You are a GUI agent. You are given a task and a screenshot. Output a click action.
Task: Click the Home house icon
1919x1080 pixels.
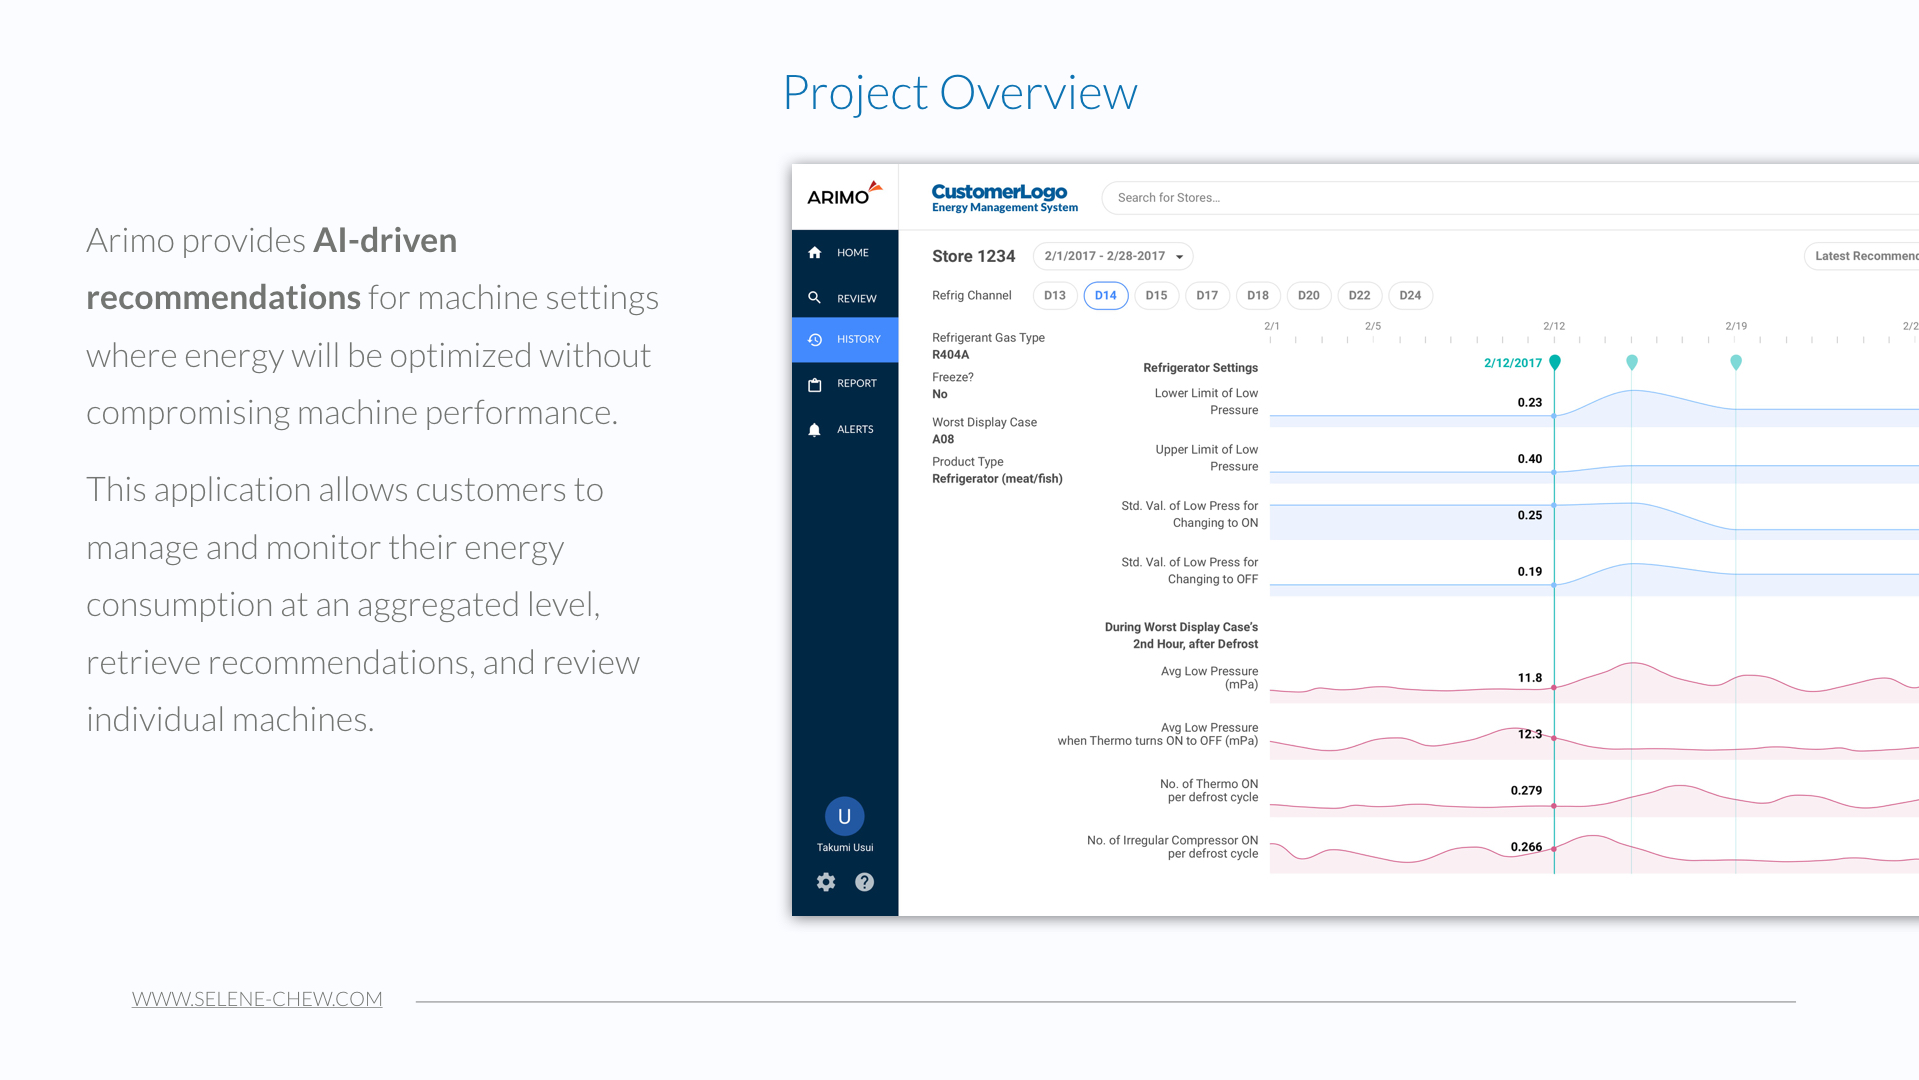pyautogui.click(x=814, y=253)
